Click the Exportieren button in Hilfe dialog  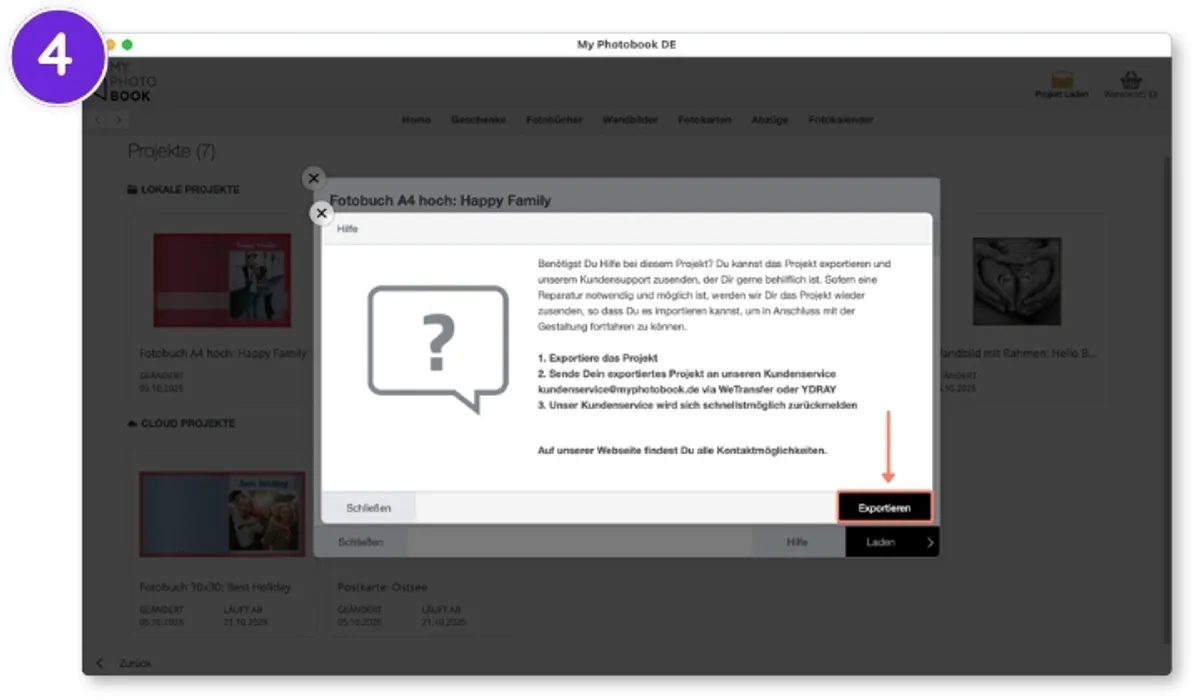pyautogui.click(x=884, y=508)
